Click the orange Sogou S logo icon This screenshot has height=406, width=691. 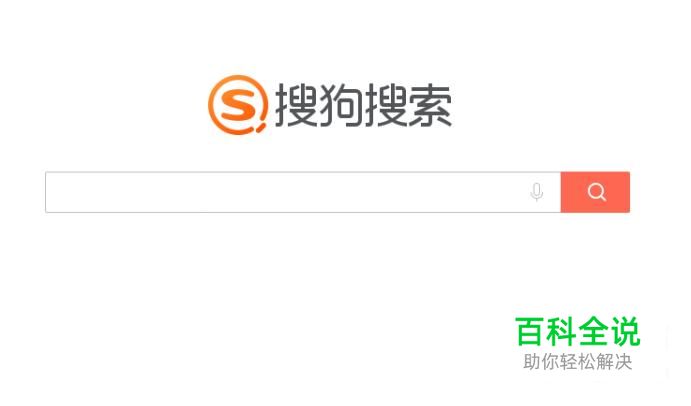[x=238, y=105]
